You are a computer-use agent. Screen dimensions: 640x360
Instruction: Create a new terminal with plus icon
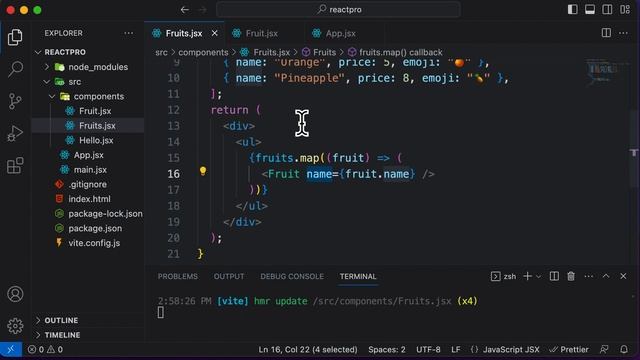pyautogui.click(x=527, y=276)
